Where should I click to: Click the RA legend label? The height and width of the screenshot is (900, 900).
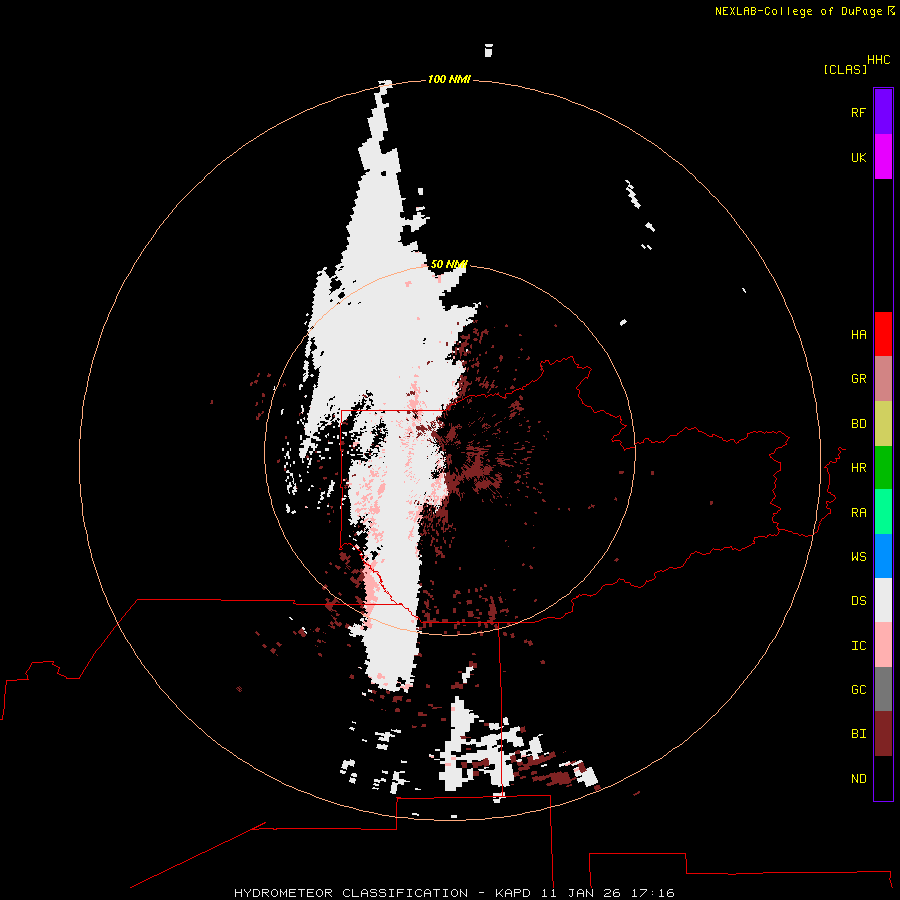point(858,513)
